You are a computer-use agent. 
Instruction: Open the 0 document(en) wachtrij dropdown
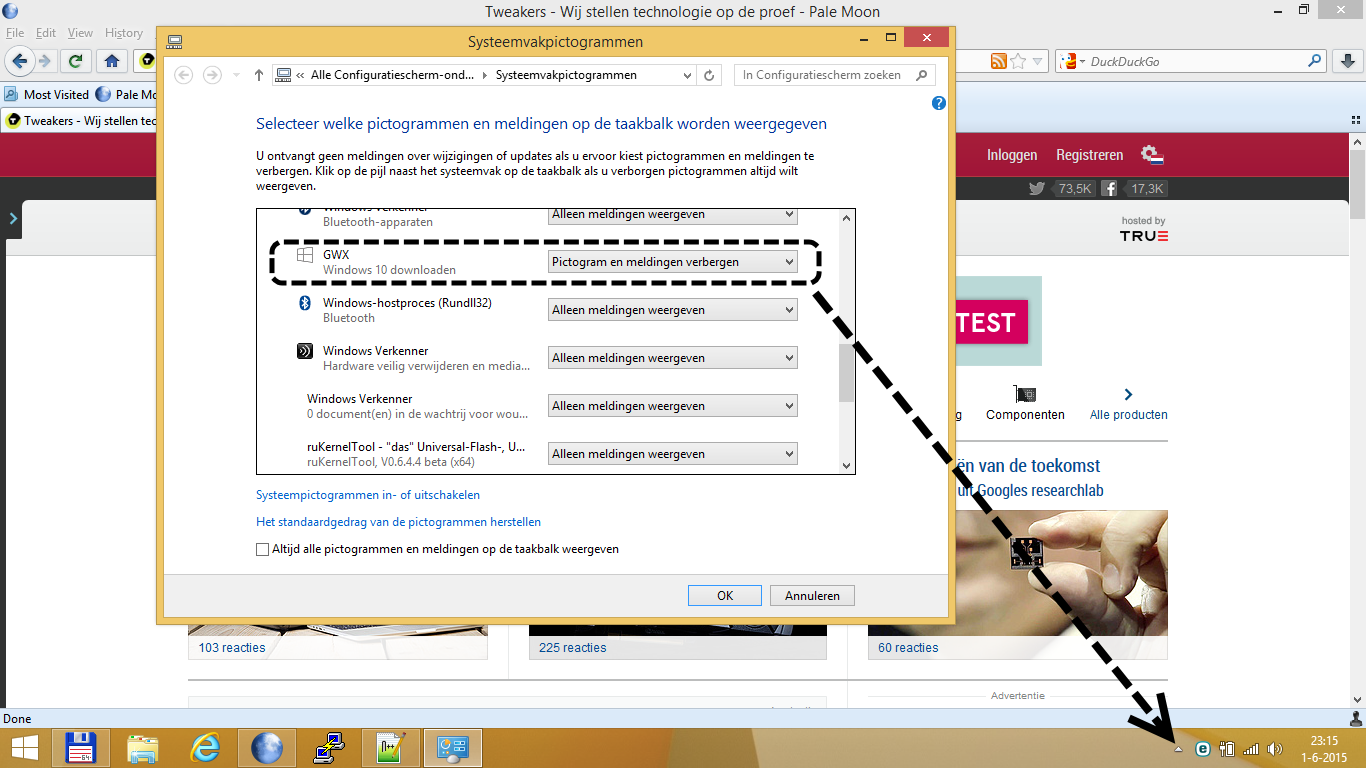click(x=673, y=406)
